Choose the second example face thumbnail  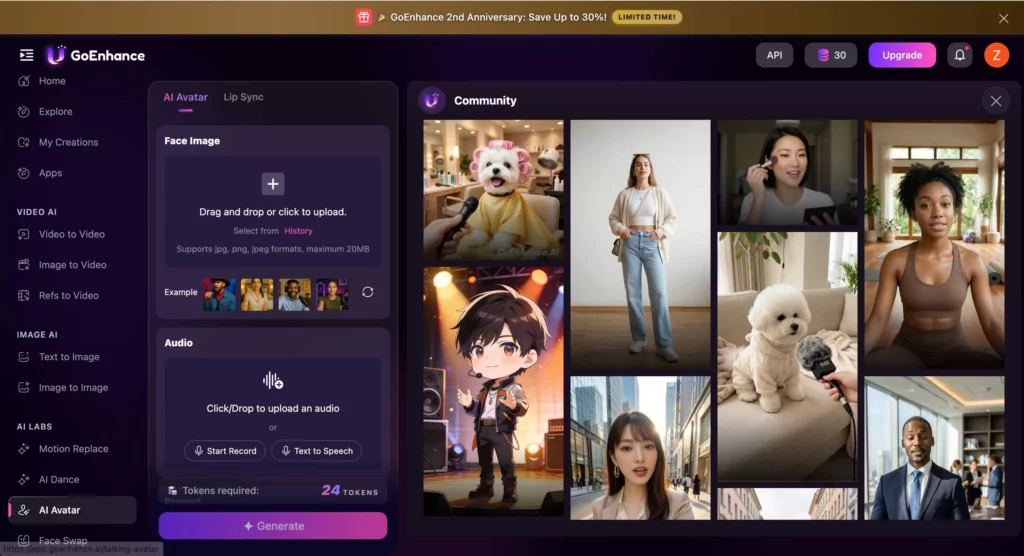click(x=257, y=294)
